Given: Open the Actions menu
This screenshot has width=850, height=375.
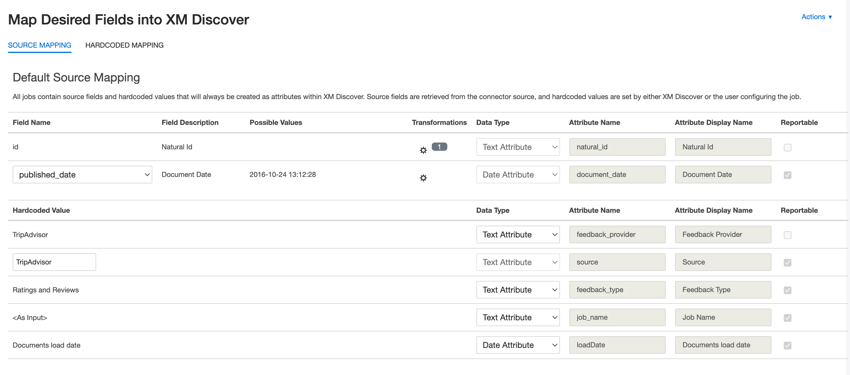Looking at the screenshot, I should click(816, 17).
